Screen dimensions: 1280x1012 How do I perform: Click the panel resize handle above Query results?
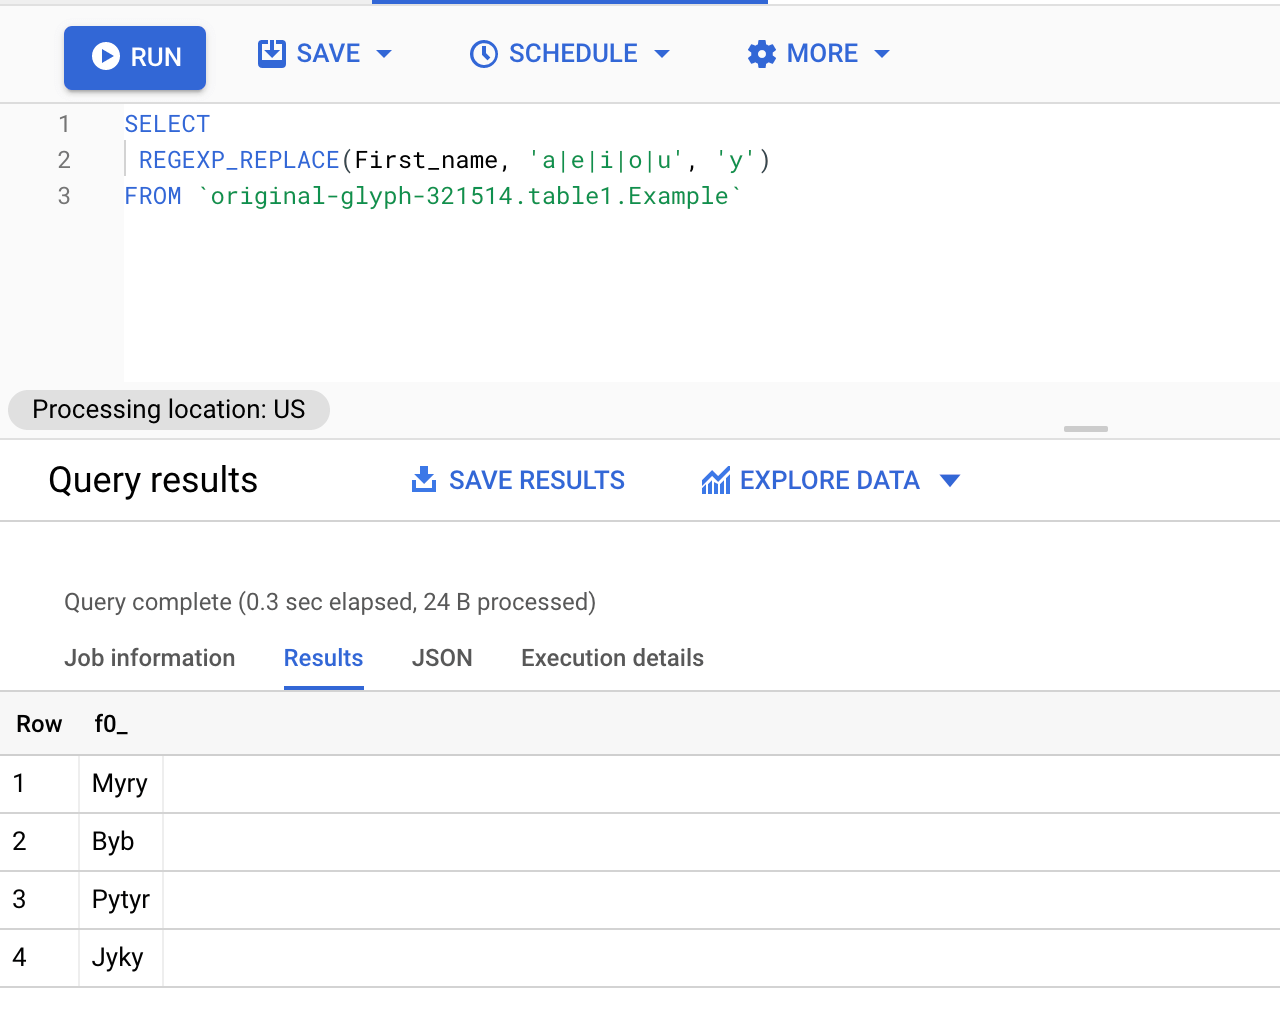tap(1085, 429)
